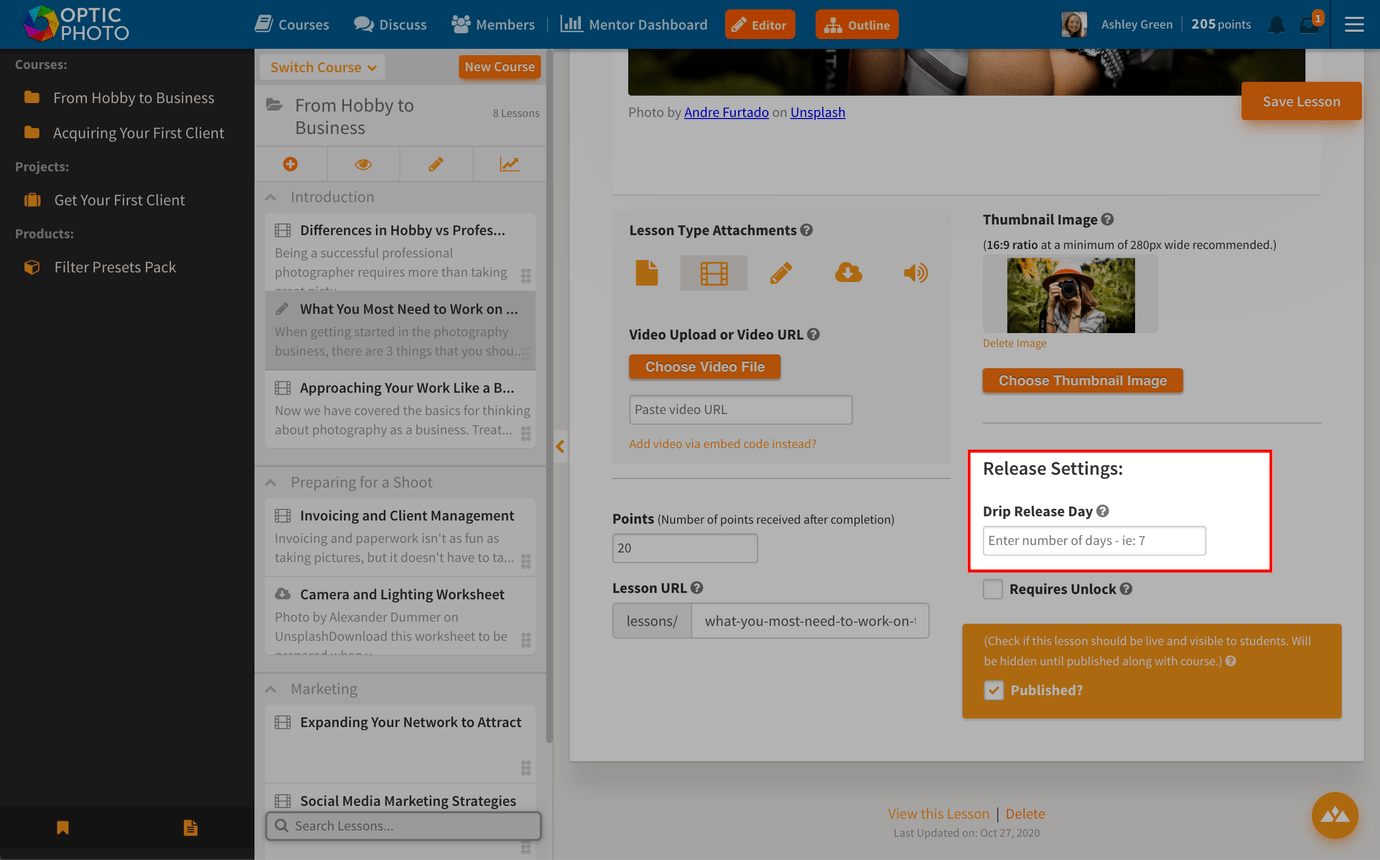The height and width of the screenshot is (860, 1380).
Task: Select the worksheet pencil attachment icon
Action: coord(781,272)
